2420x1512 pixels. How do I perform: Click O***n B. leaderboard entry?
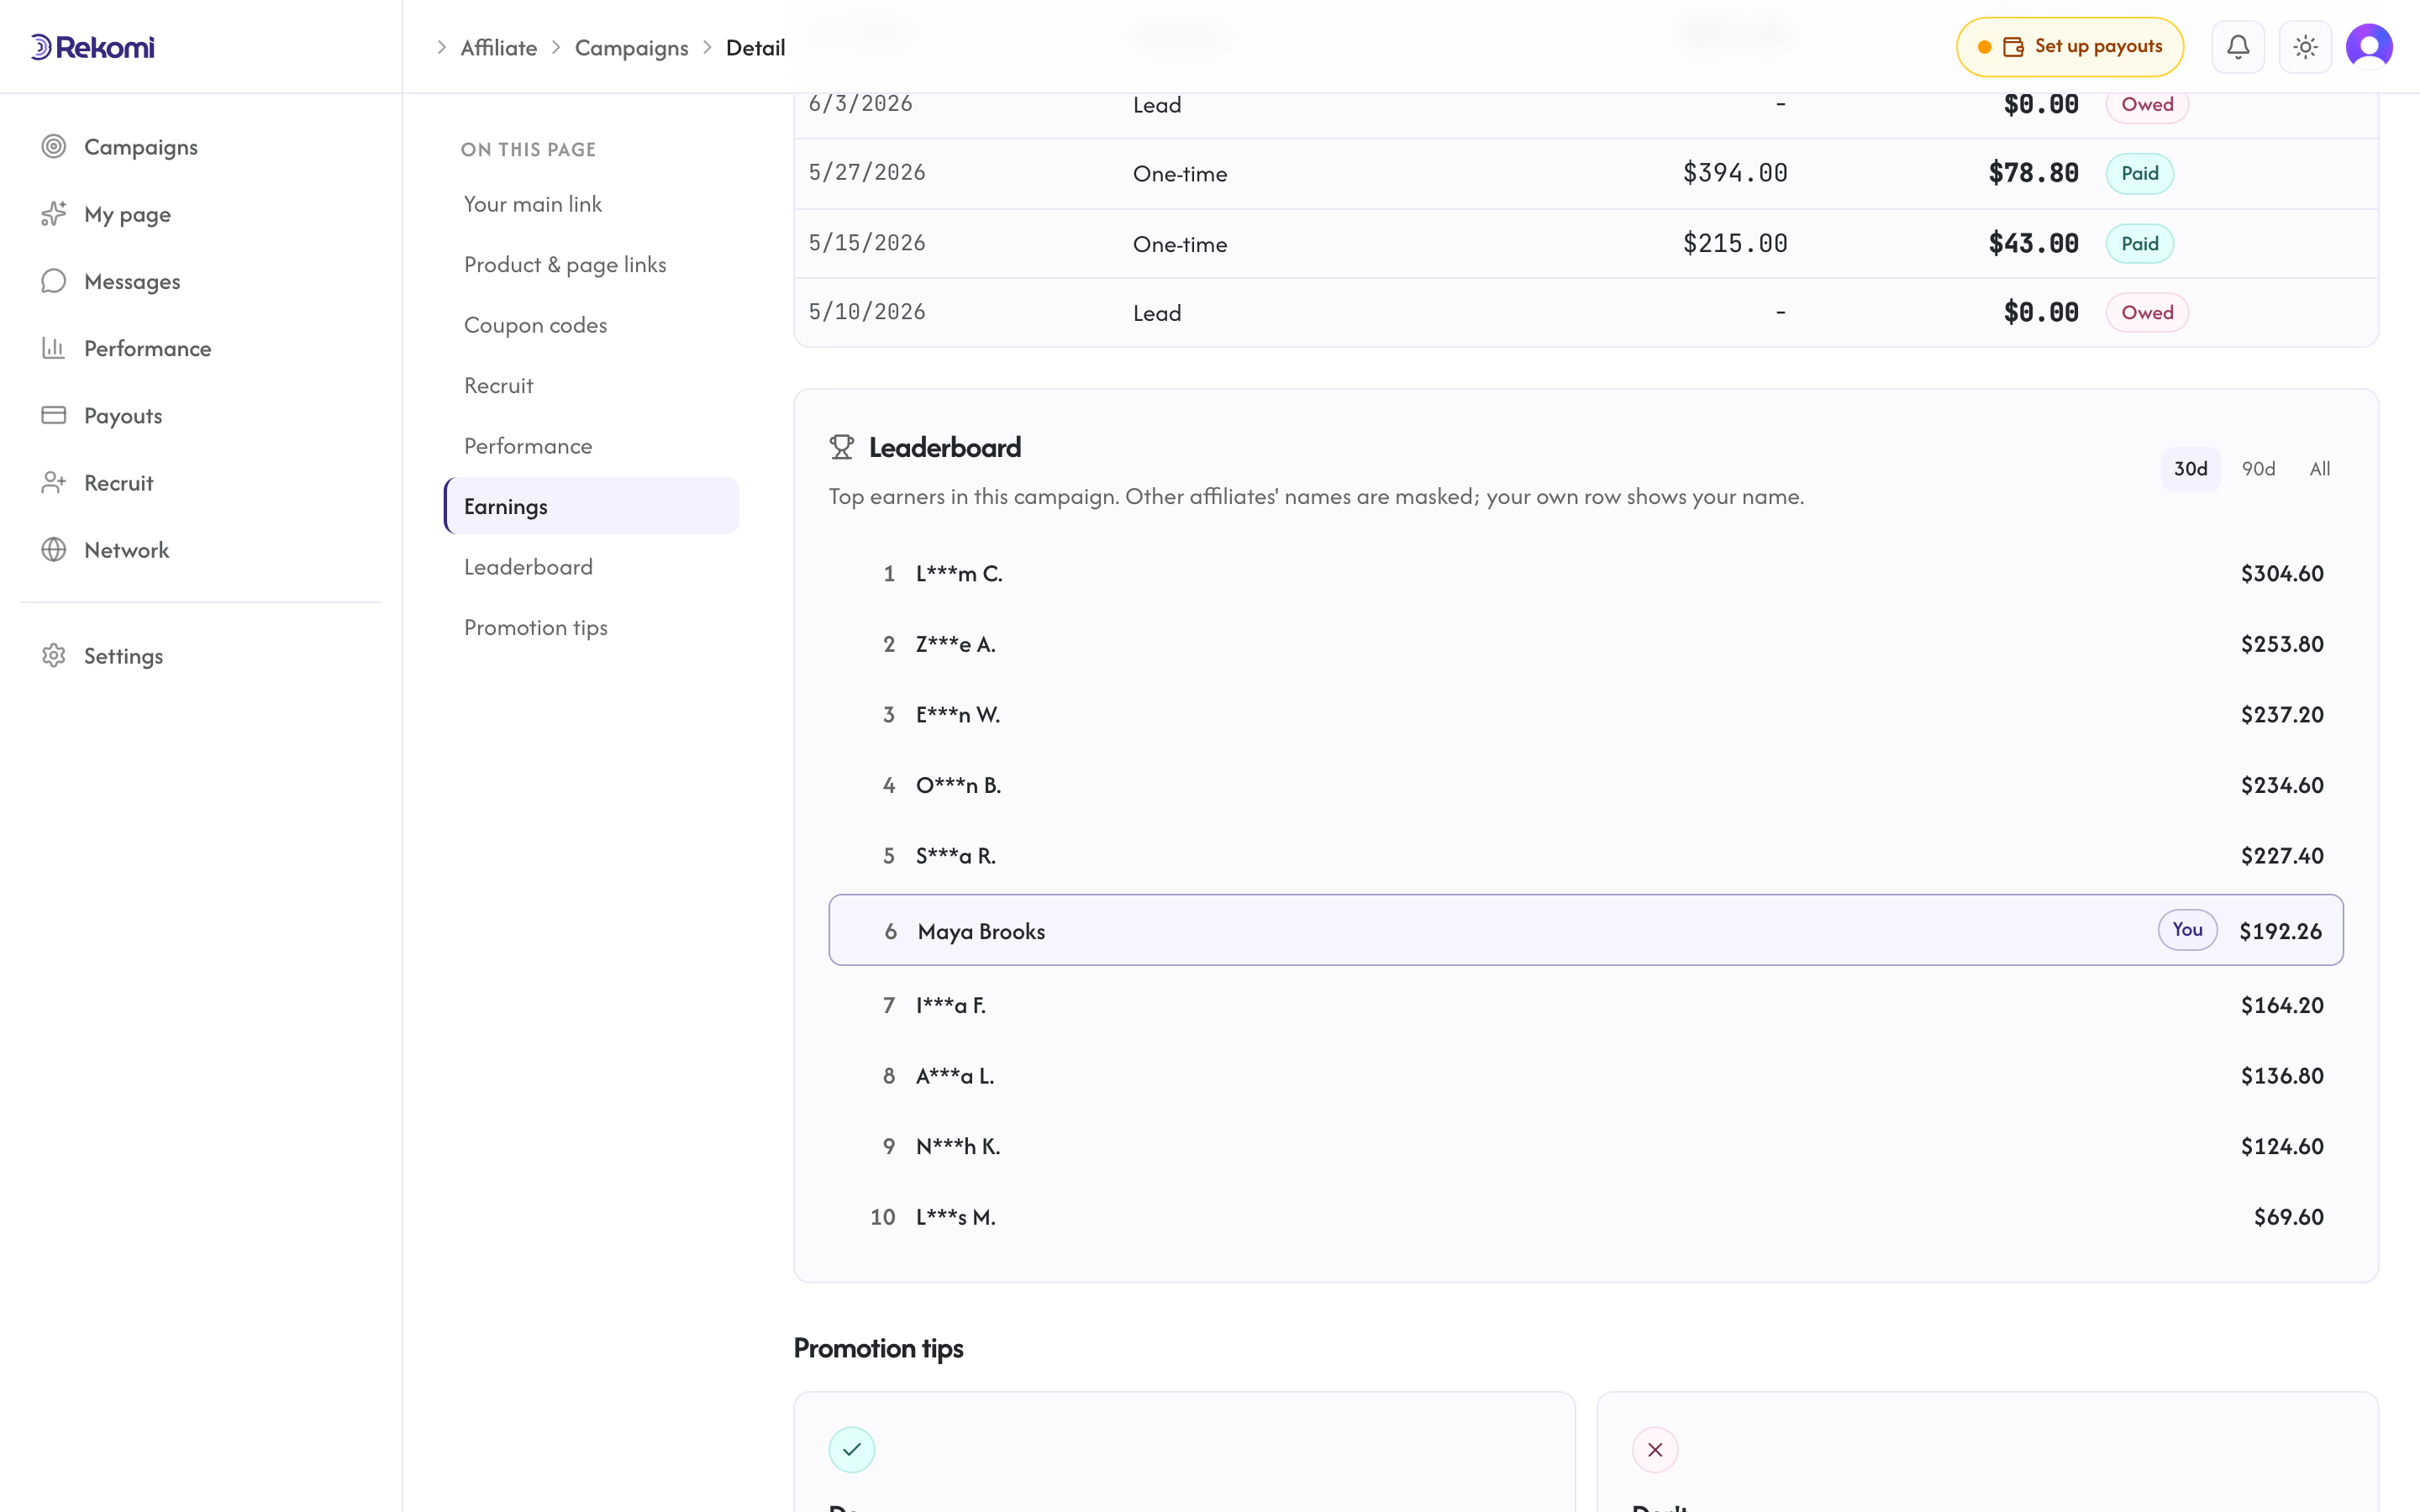pyautogui.click(x=1586, y=785)
